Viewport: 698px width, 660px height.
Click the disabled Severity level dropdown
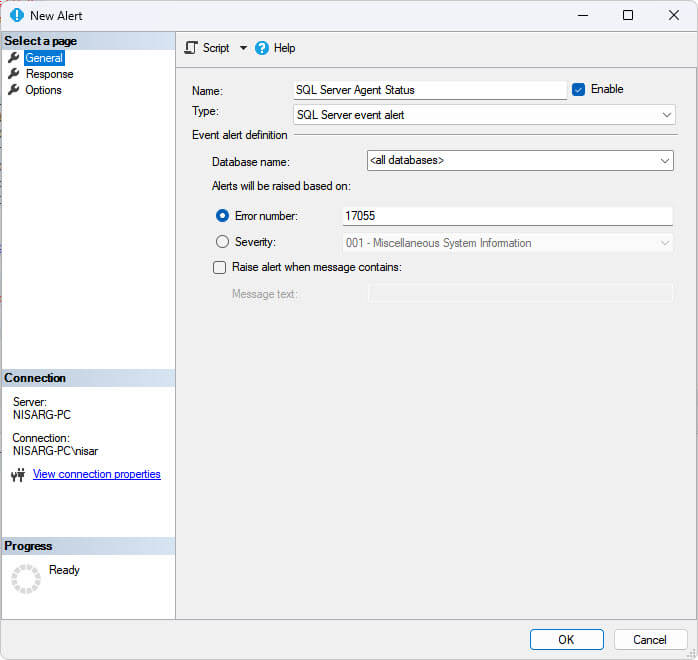pyautogui.click(x=508, y=243)
